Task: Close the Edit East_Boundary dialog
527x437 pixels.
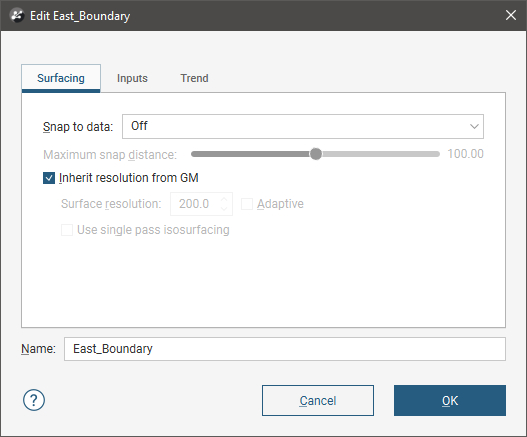Action: [511, 15]
